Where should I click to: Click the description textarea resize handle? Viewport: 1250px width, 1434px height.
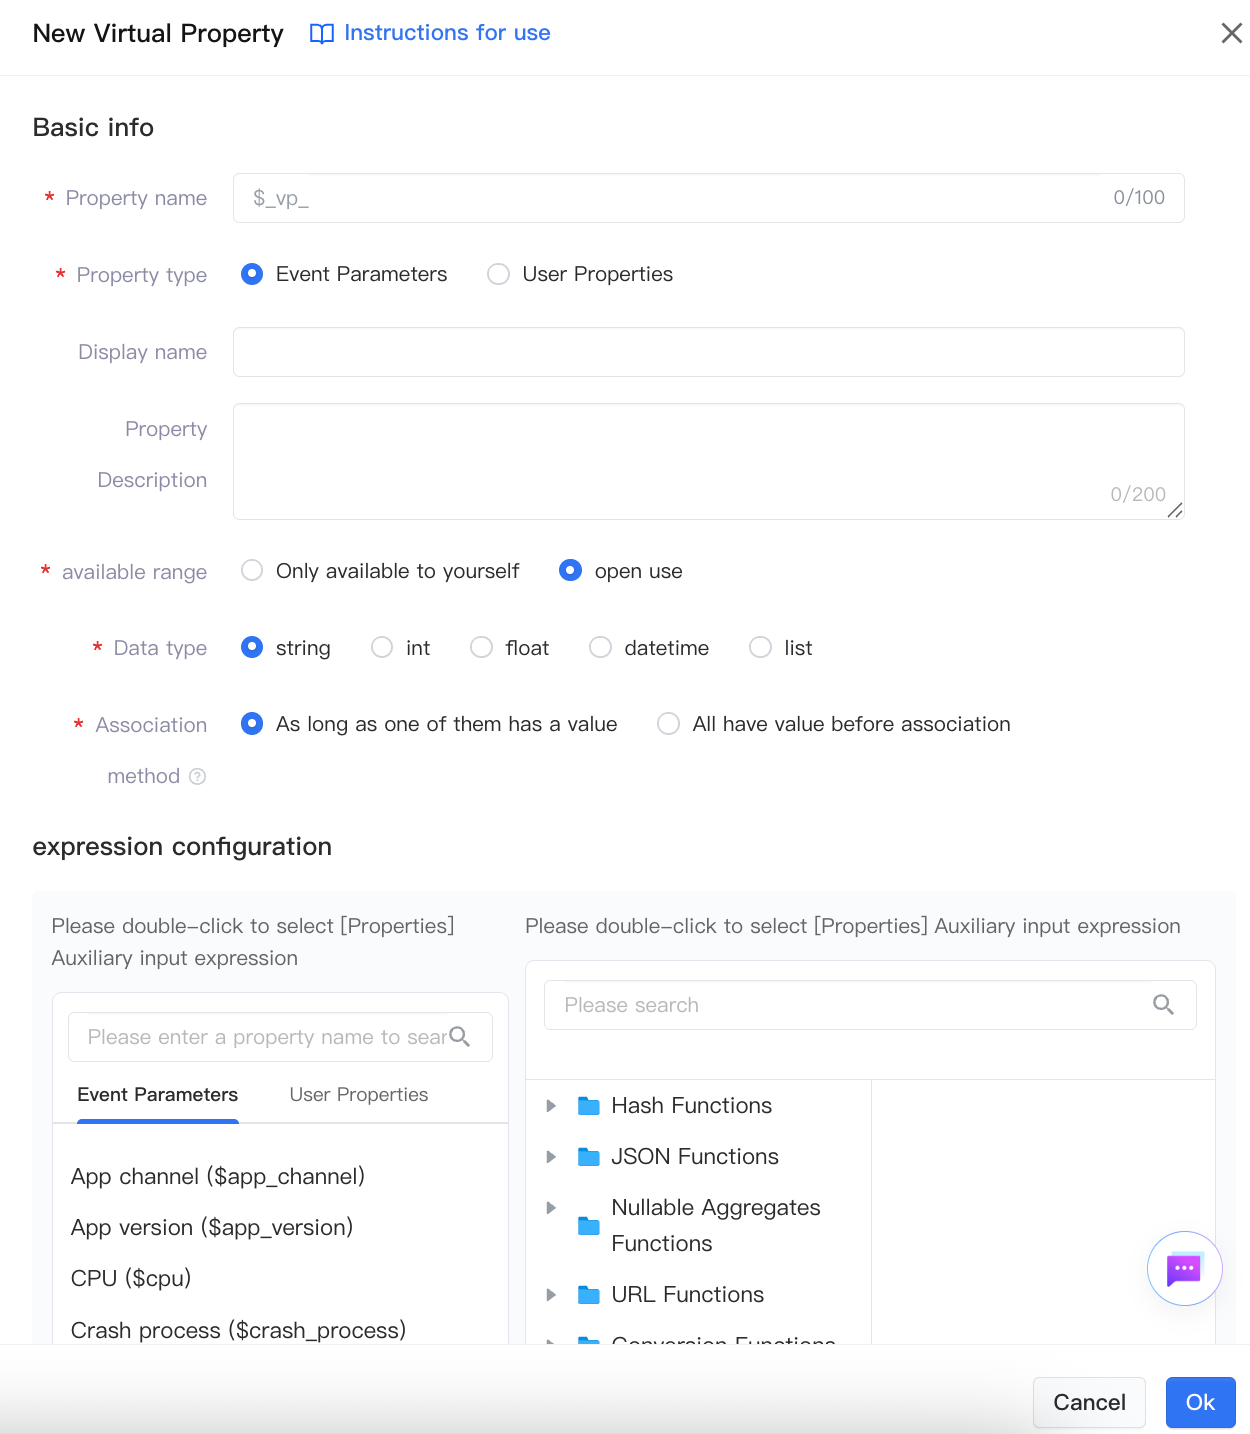[1175, 510]
